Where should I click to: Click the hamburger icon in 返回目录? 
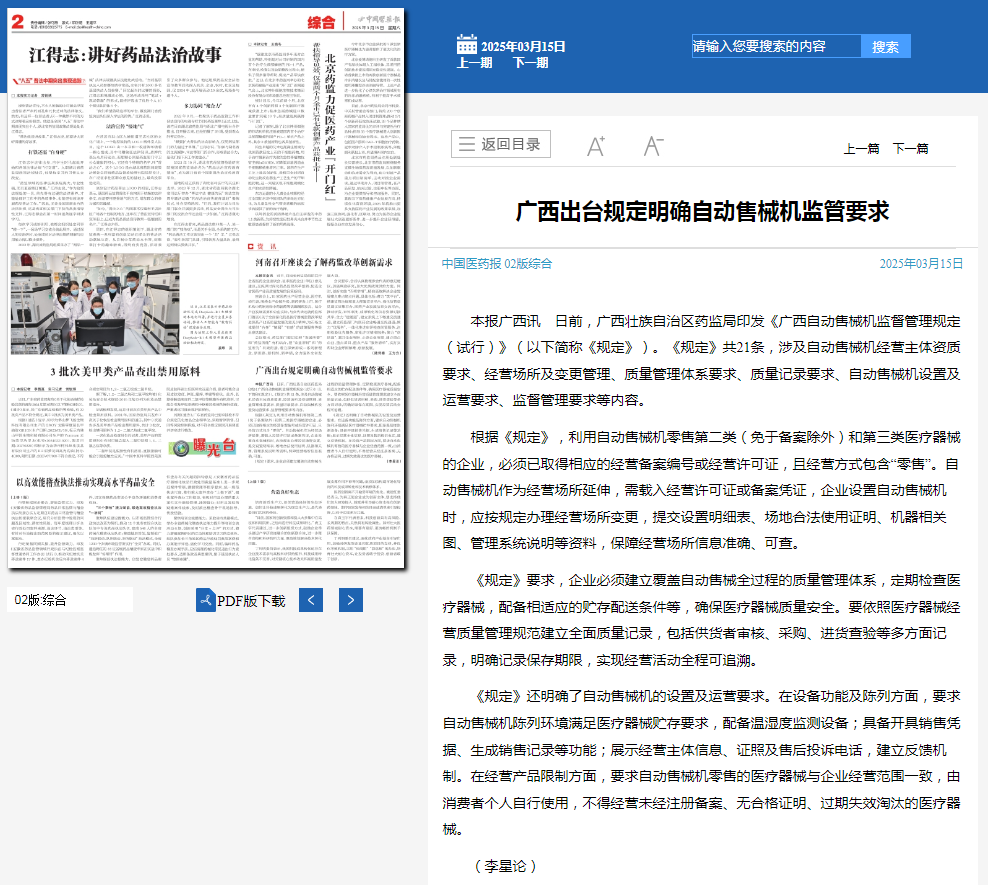(x=467, y=144)
